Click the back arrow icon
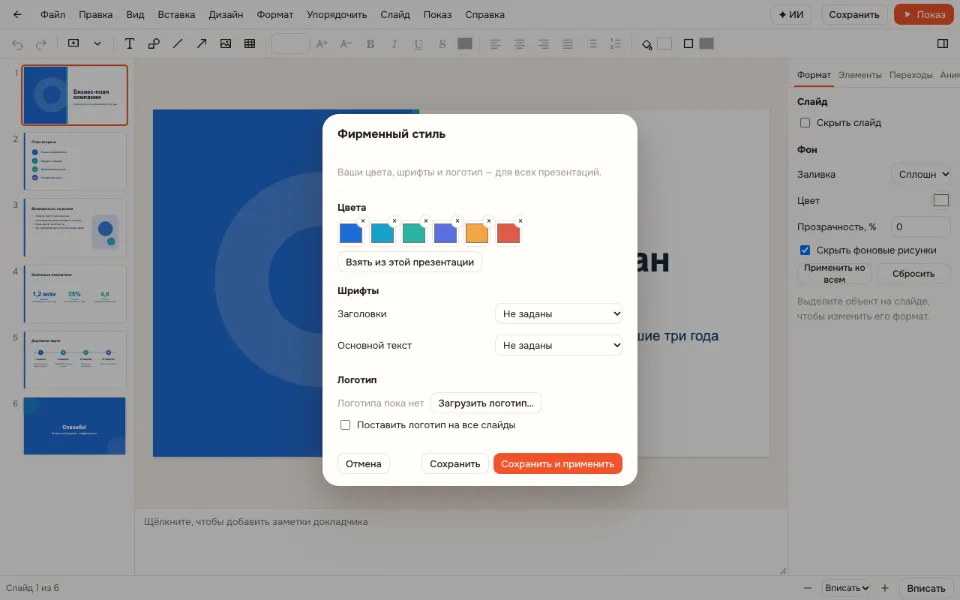This screenshot has height=600, width=960. pos(17,15)
